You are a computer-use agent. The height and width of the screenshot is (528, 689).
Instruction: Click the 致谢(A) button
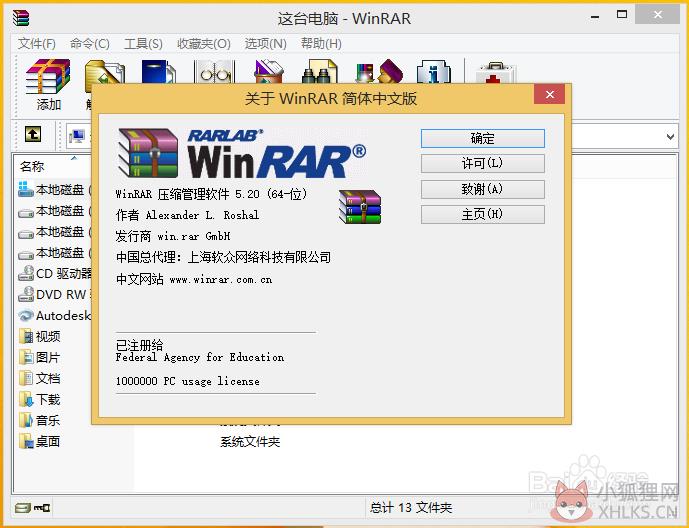(482, 189)
